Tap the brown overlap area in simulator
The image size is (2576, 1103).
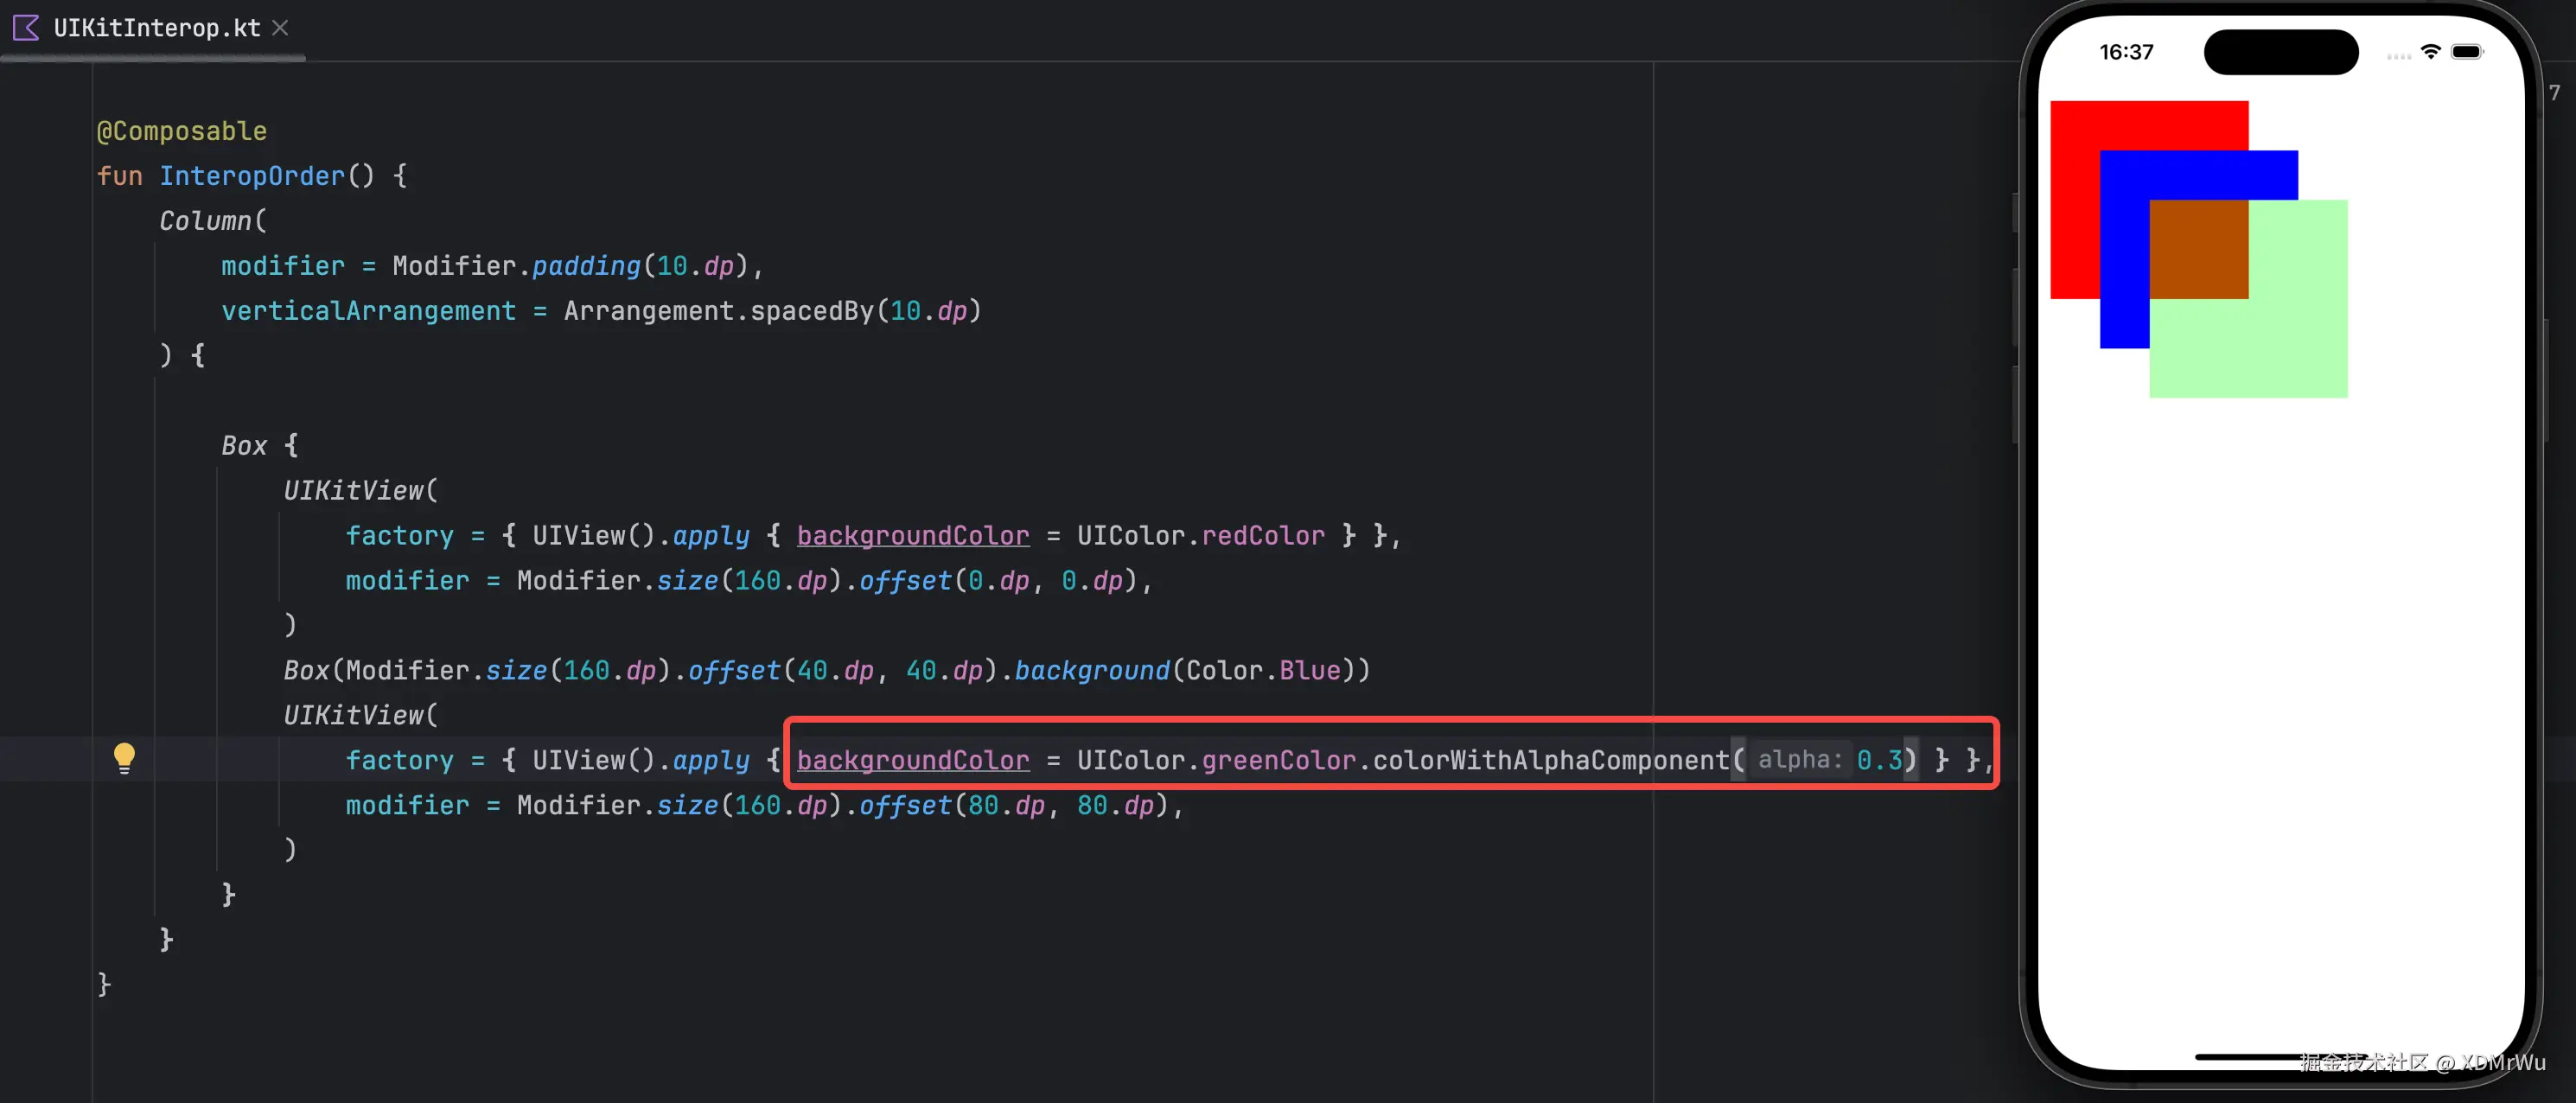(2198, 249)
